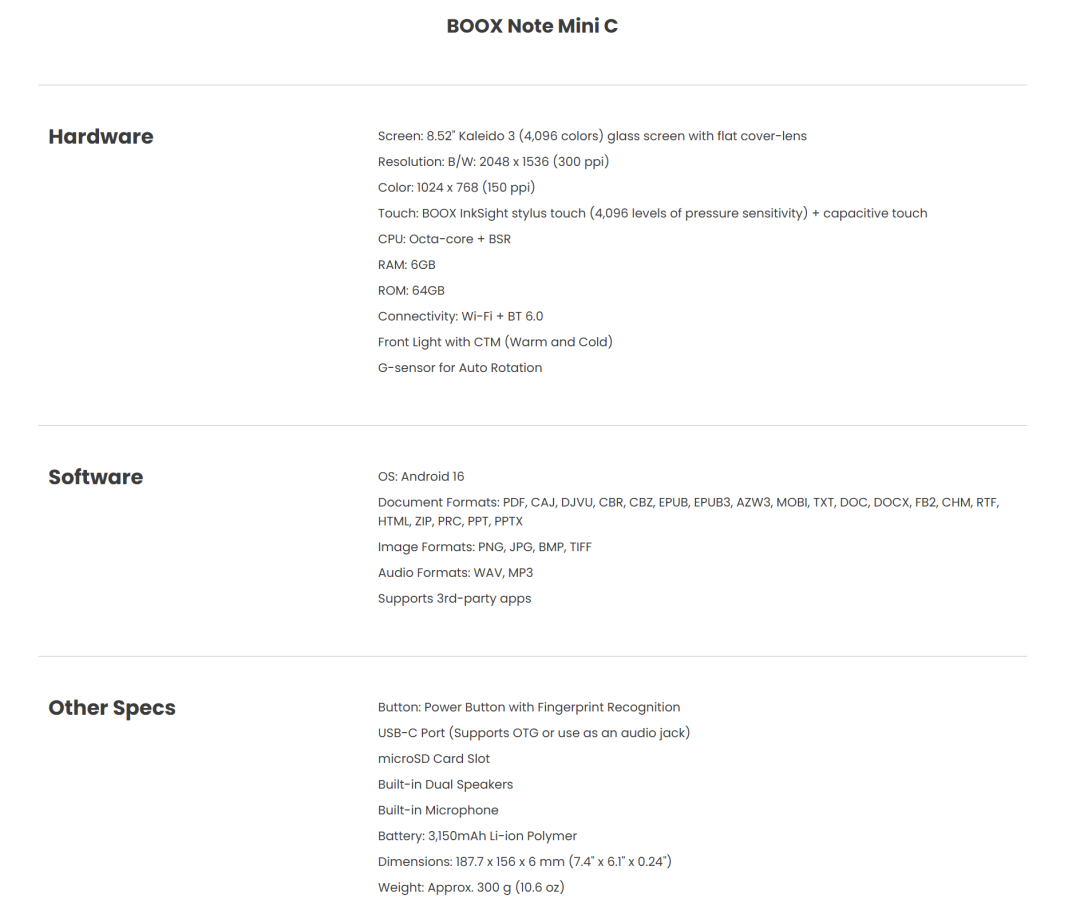Click the Image Formats PNG, JPG line
Image resolution: width=1080 pixels, height=906 pixels.
484,547
